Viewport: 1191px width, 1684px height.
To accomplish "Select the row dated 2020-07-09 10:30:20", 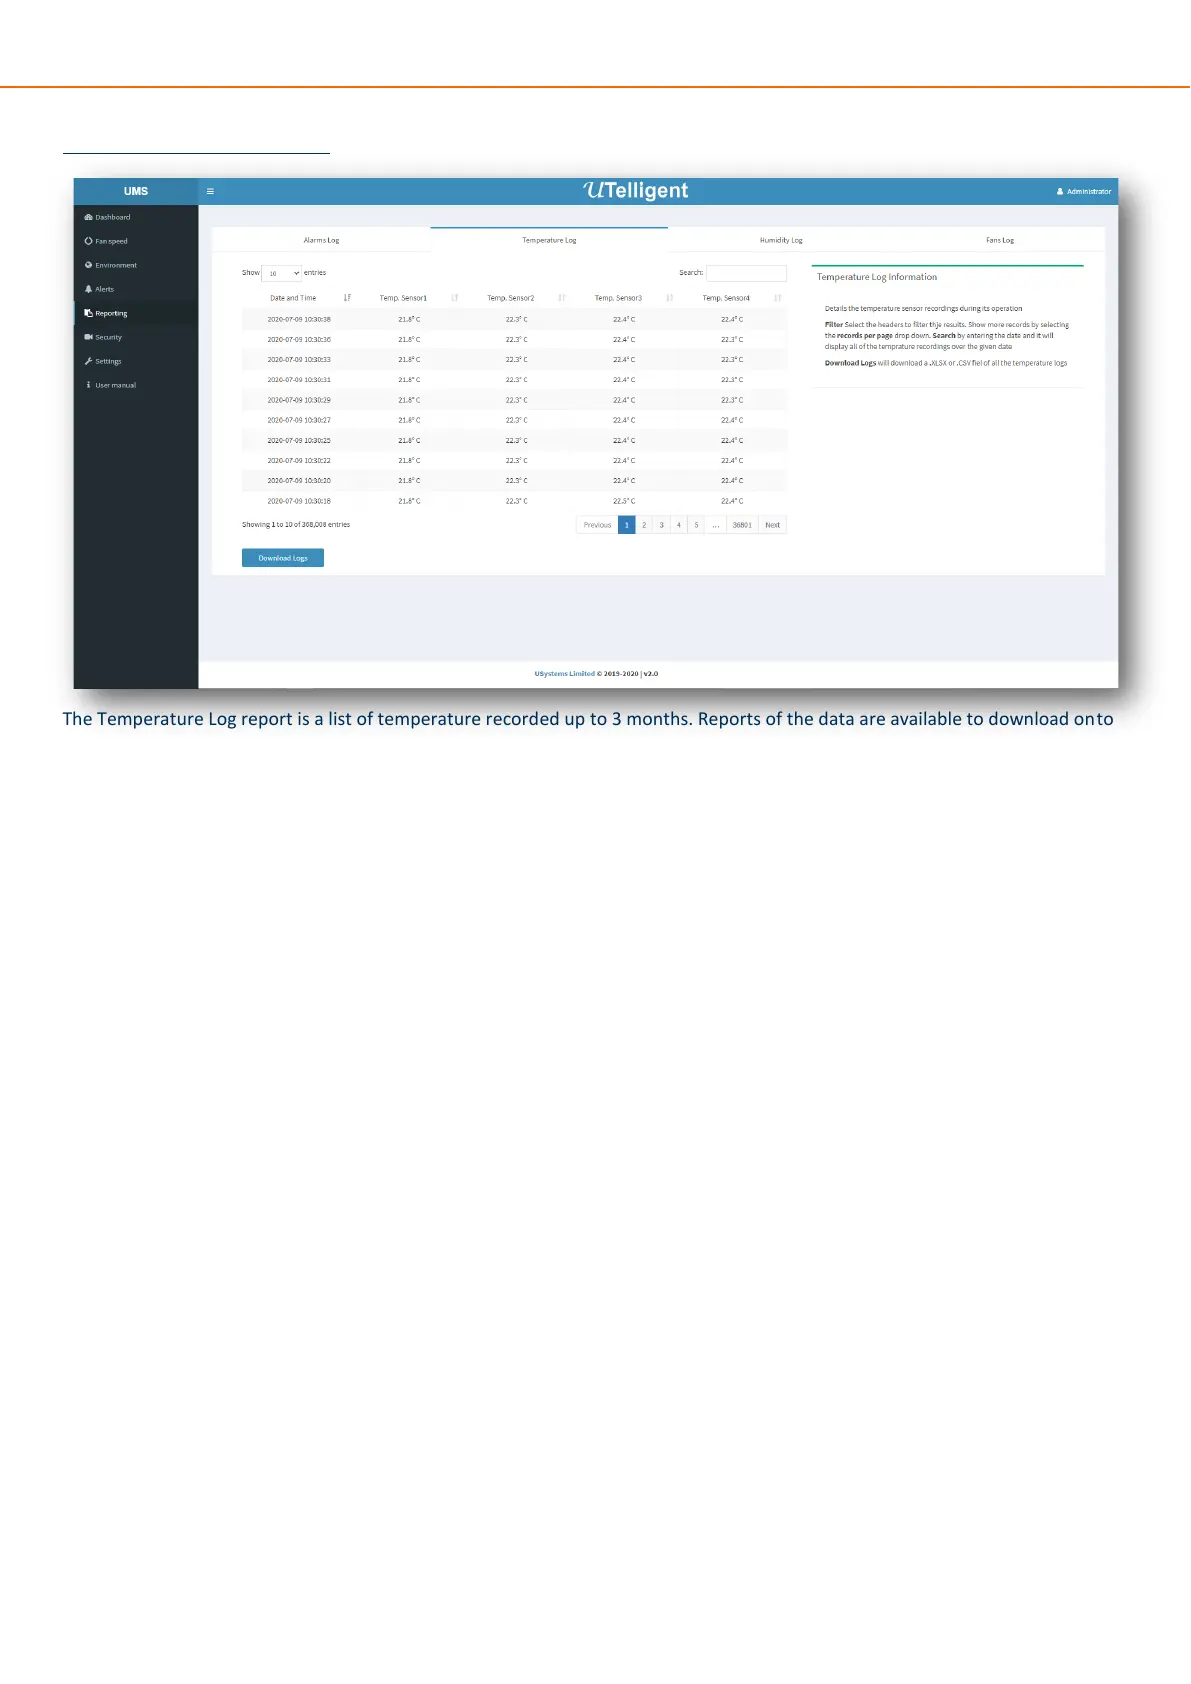I will point(514,480).
